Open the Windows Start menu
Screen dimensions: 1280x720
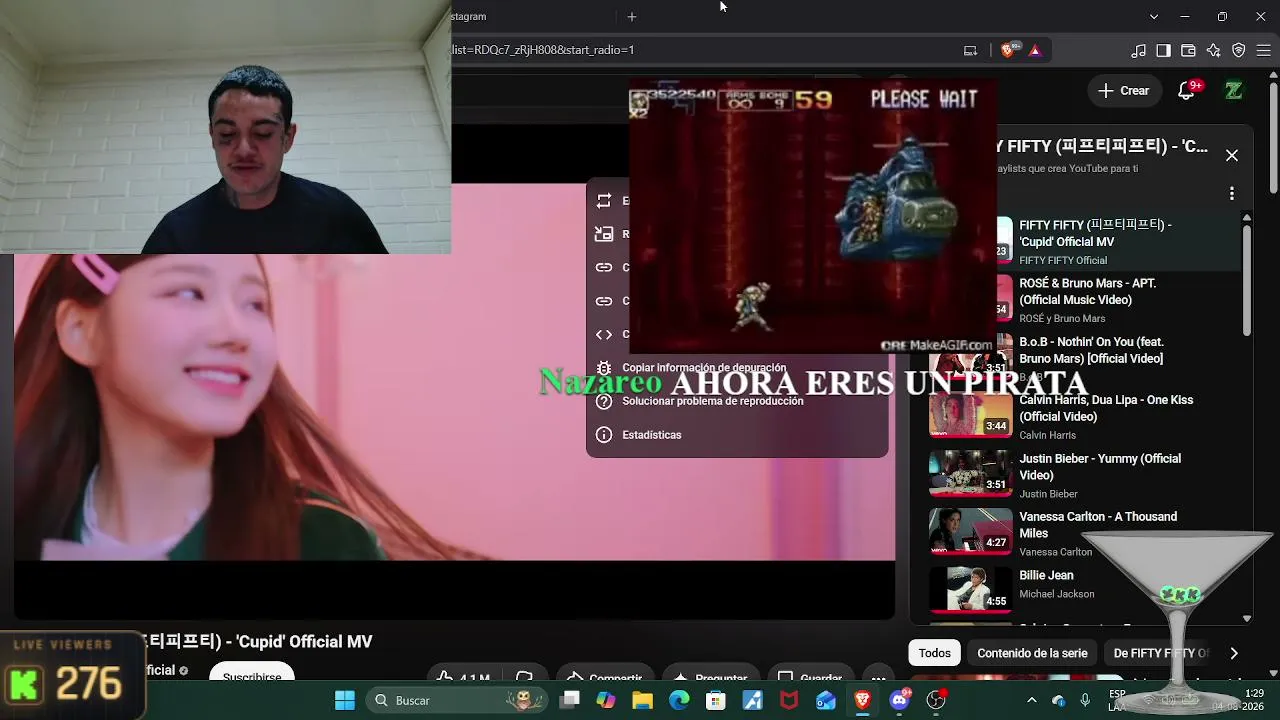click(345, 700)
